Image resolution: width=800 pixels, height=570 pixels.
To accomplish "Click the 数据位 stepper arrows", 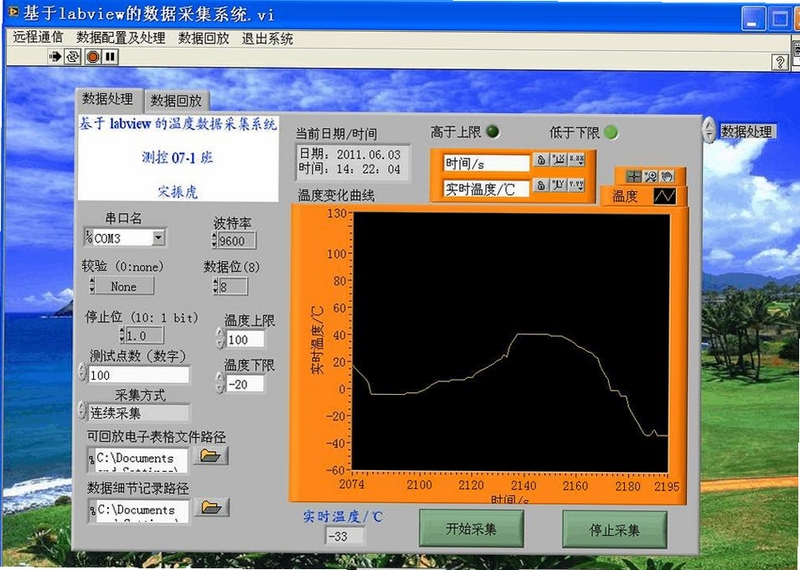I will point(215,286).
